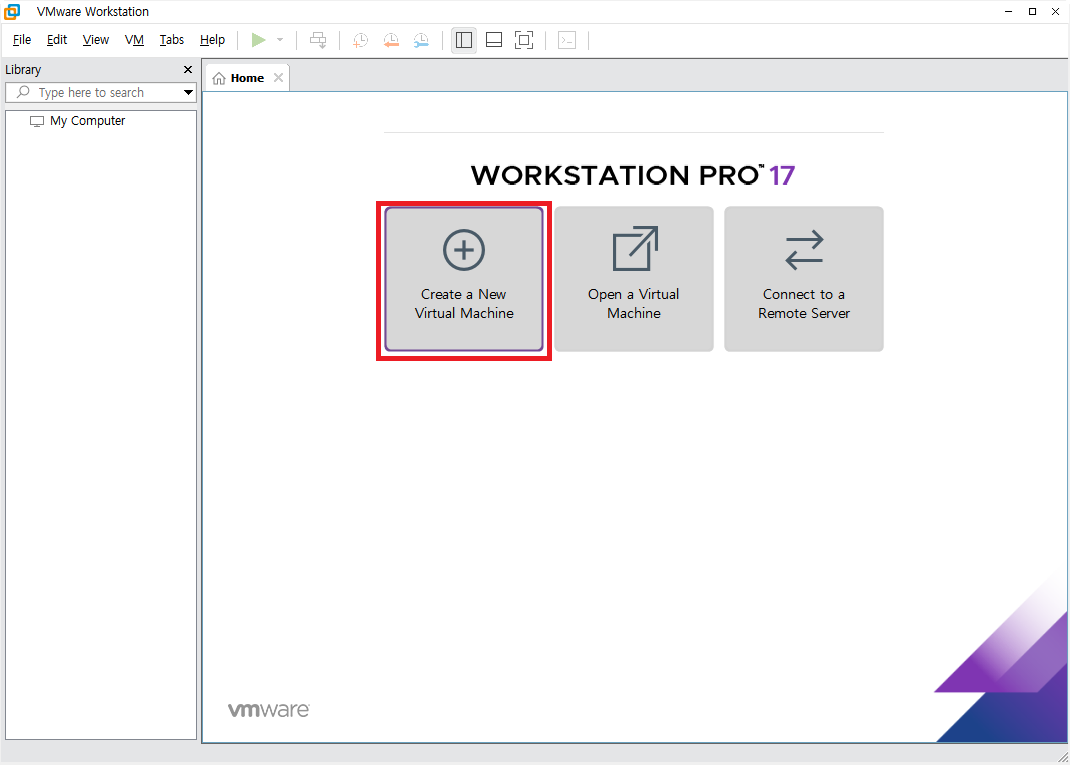
Task: Click the Library search input field
Action: [100, 92]
